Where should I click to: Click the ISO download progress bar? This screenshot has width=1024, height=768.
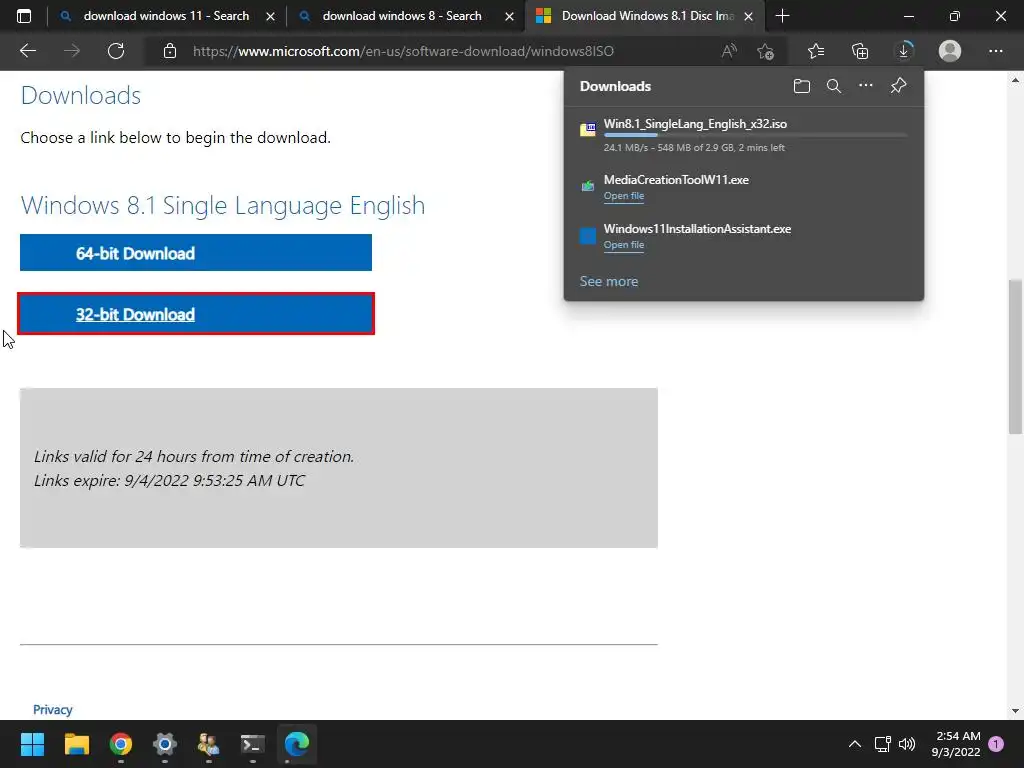[x=756, y=135]
